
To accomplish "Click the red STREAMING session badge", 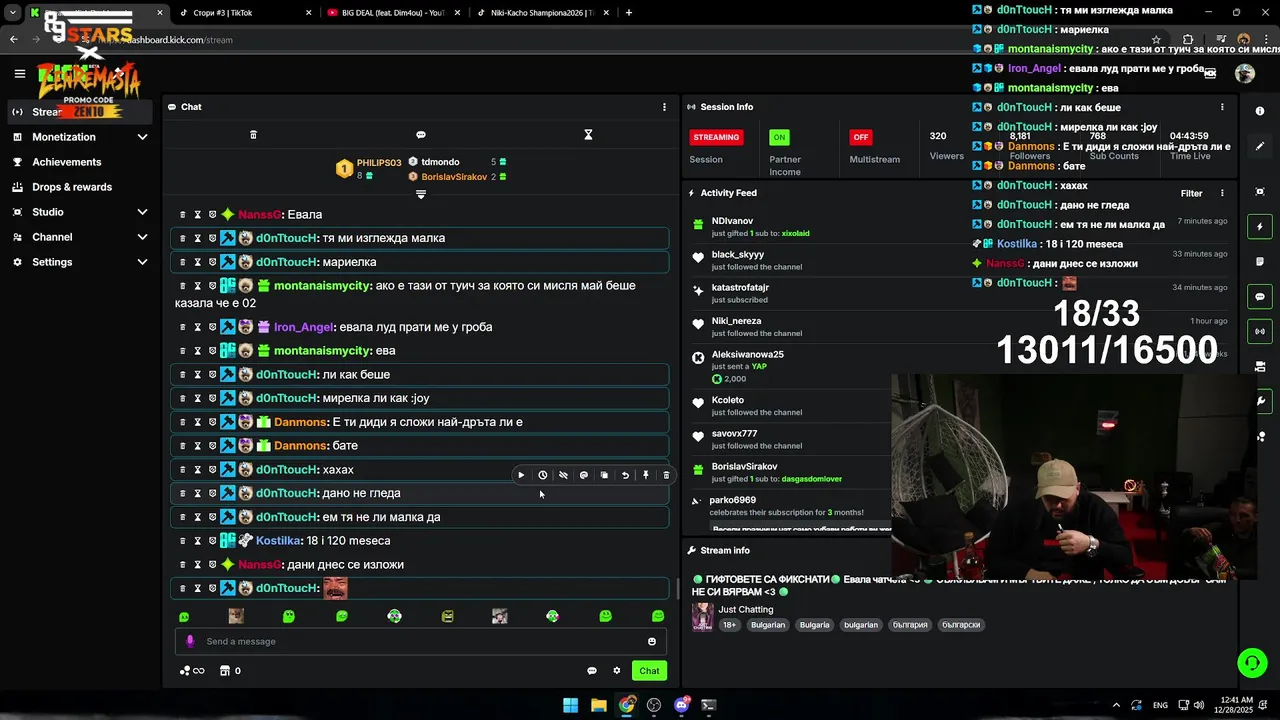I will pyautogui.click(x=716, y=137).
